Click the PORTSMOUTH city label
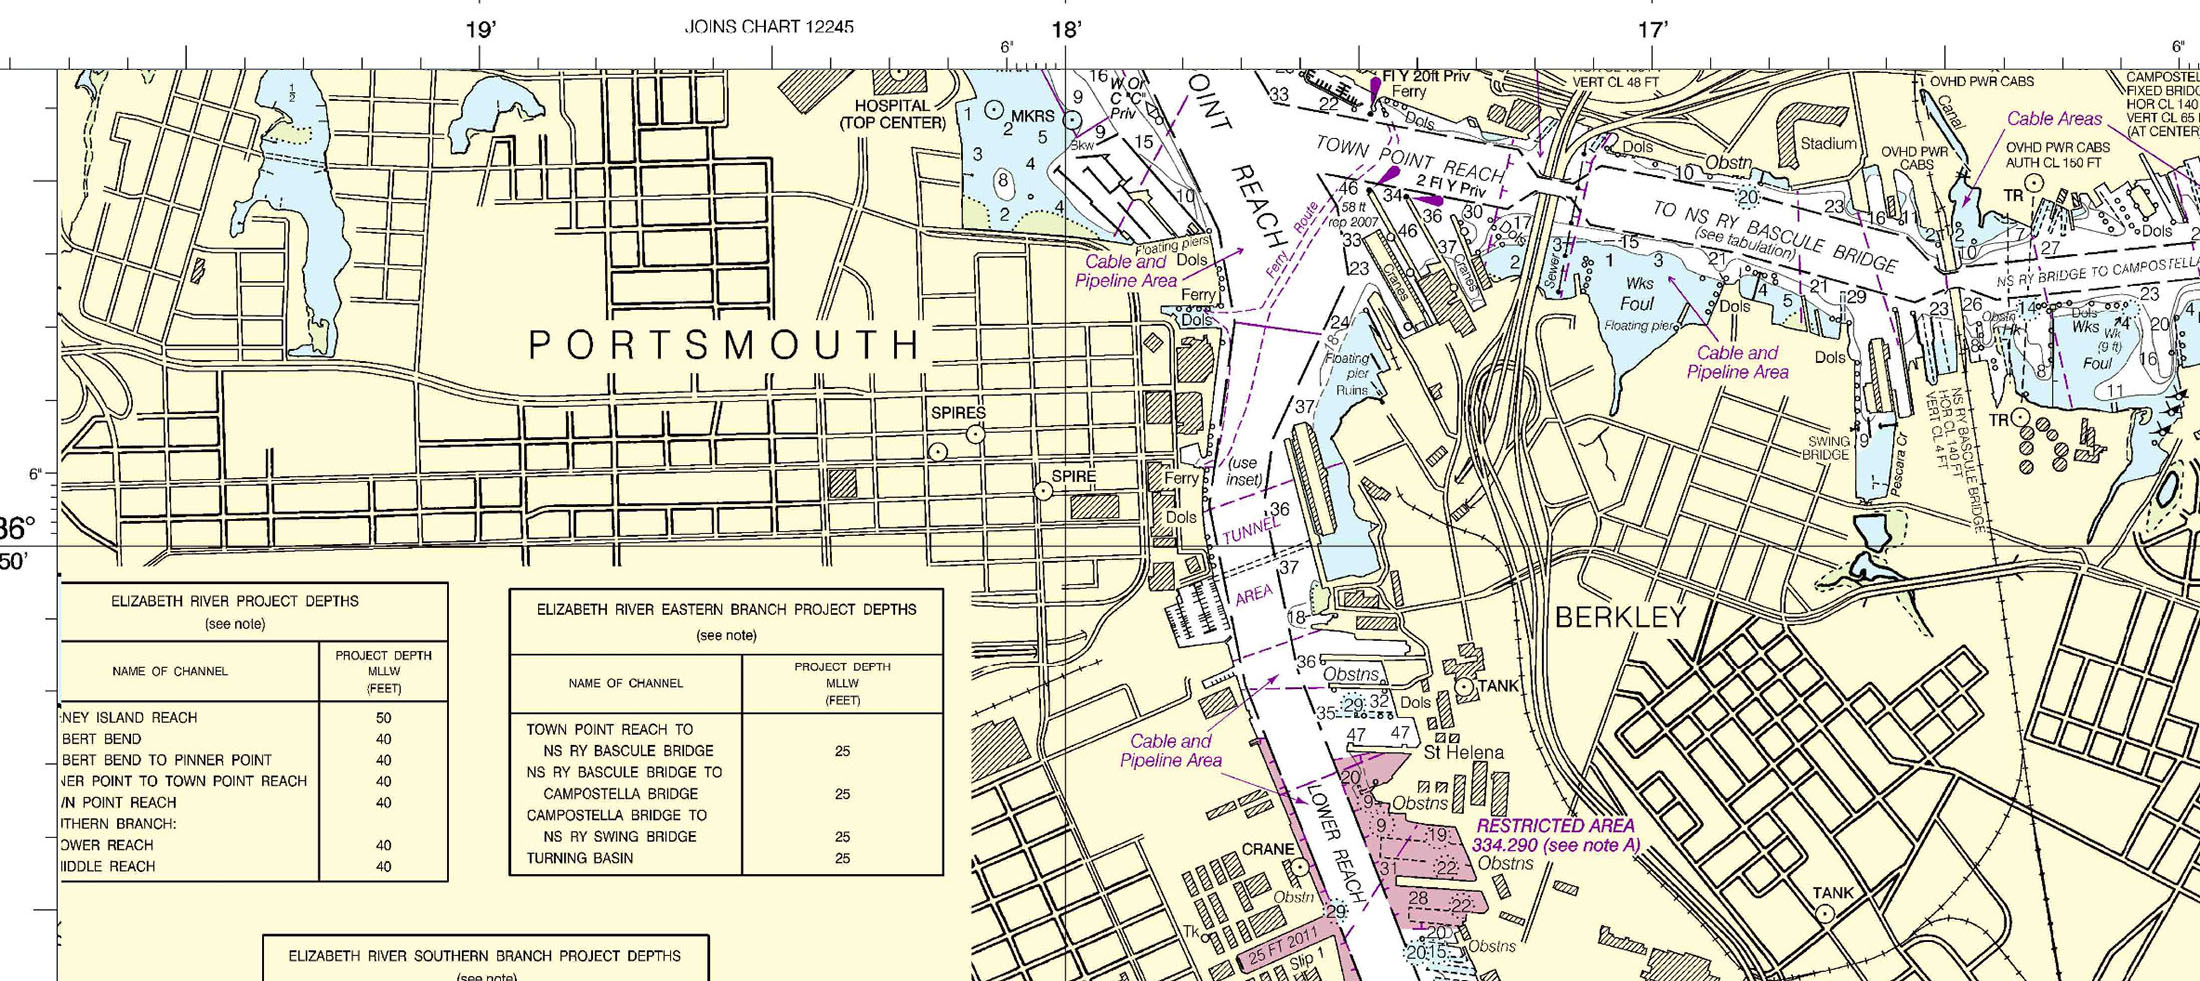 [x=724, y=345]
